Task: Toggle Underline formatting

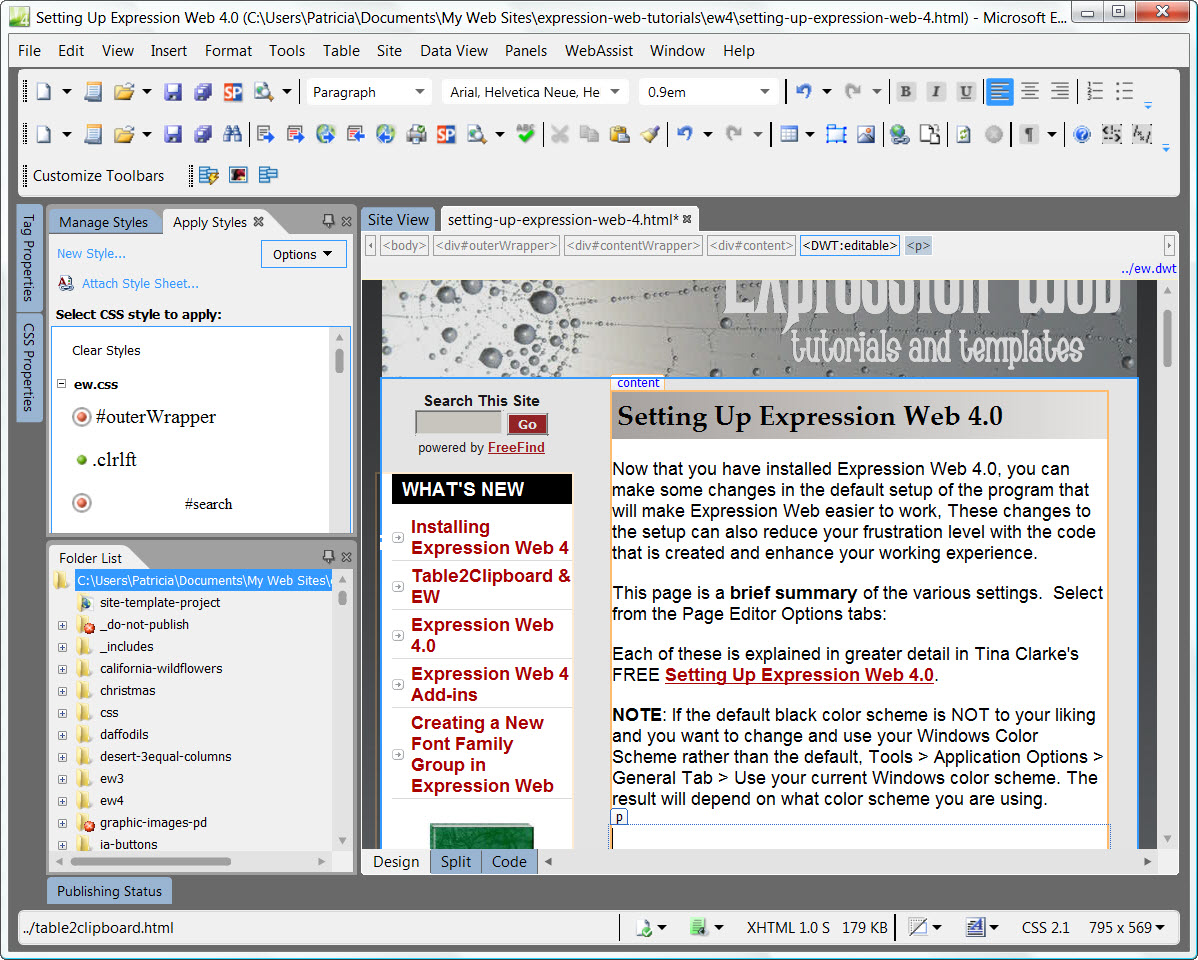Action: click(966, 92)
